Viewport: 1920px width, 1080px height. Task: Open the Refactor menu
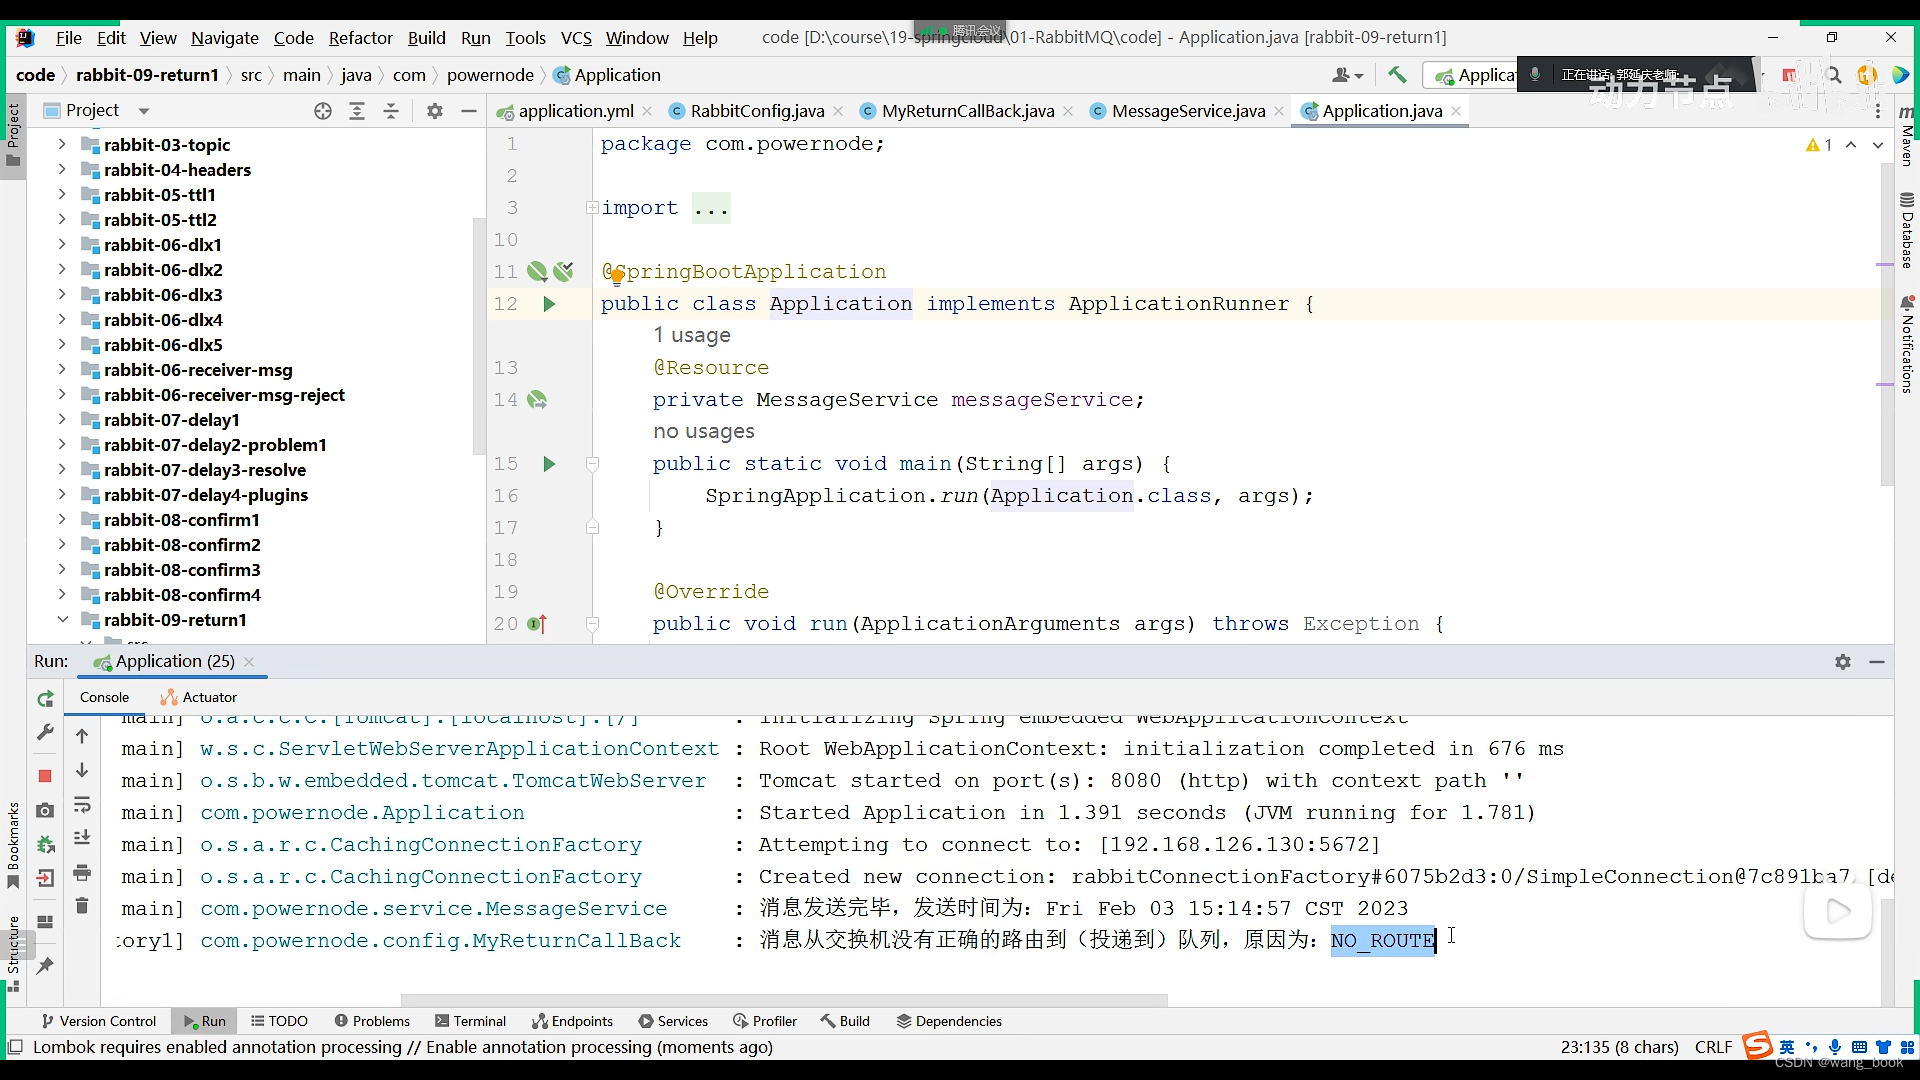click(360, 38)
